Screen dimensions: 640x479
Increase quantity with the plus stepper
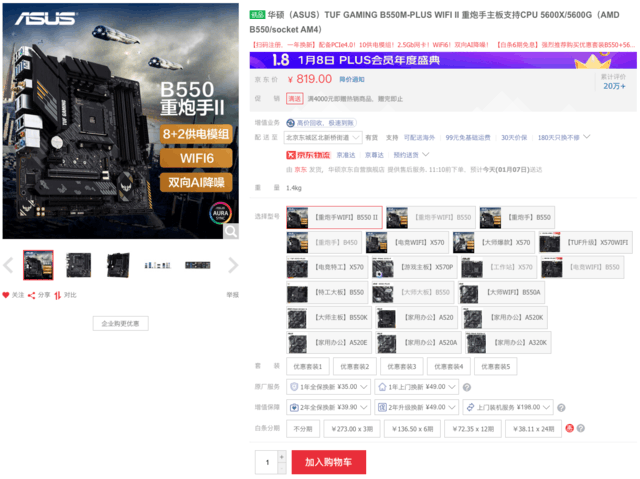282,457
